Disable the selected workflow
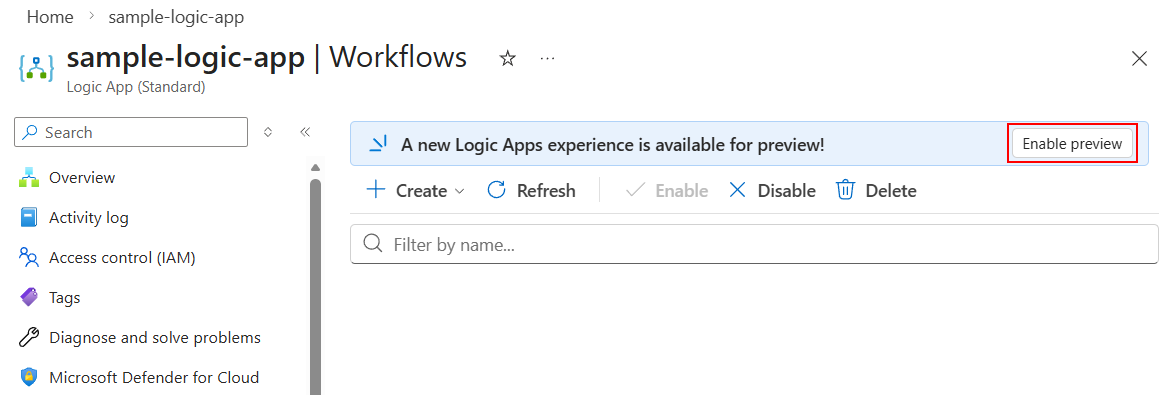 pyautogui.click(x=772, y=191)
